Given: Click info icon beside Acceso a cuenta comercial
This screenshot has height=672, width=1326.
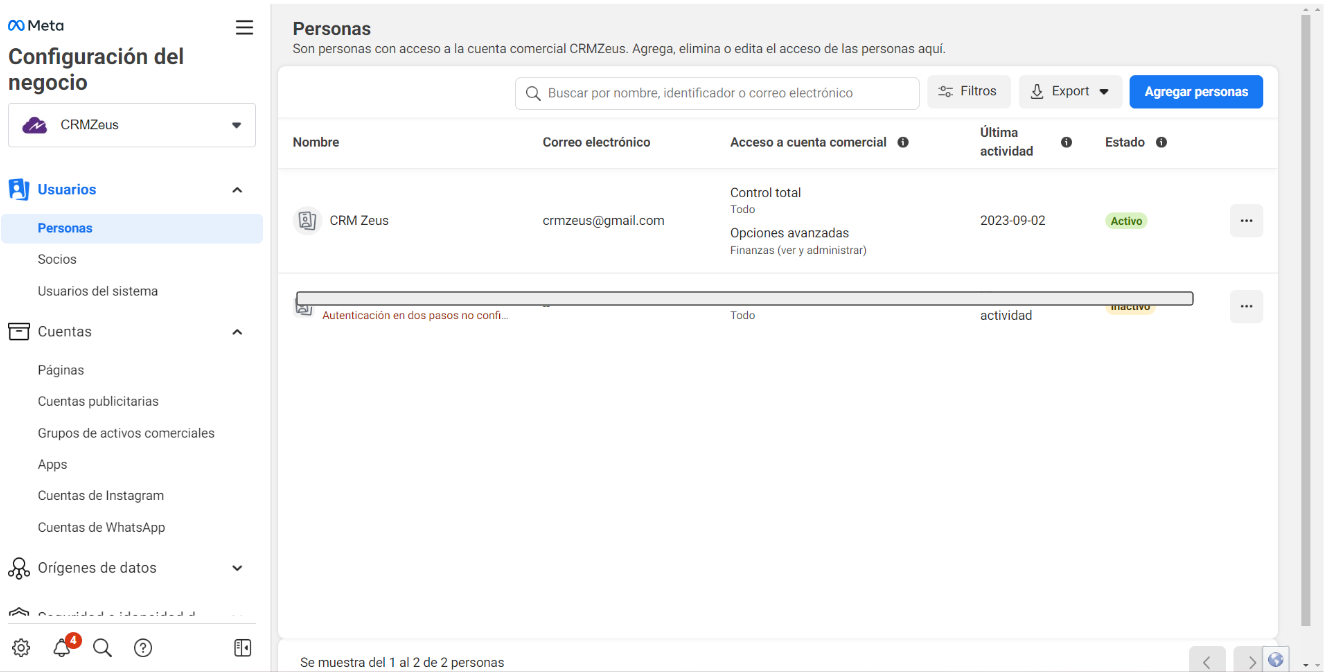Looking at the screenshot, I should [x=903, y=143].
